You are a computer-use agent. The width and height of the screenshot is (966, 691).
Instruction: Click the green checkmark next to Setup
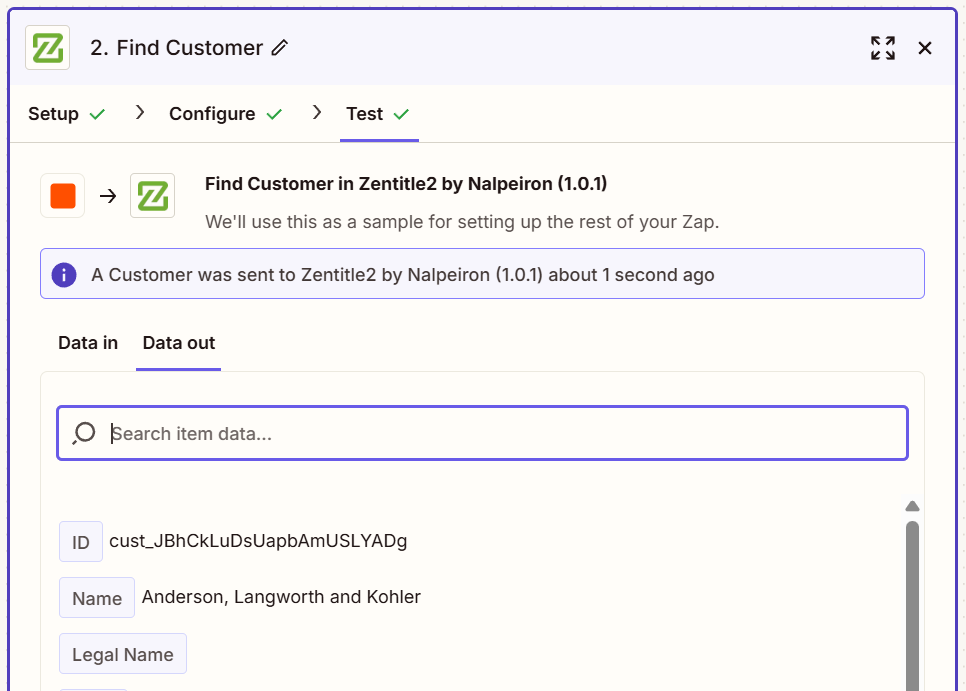click(97, 115)
